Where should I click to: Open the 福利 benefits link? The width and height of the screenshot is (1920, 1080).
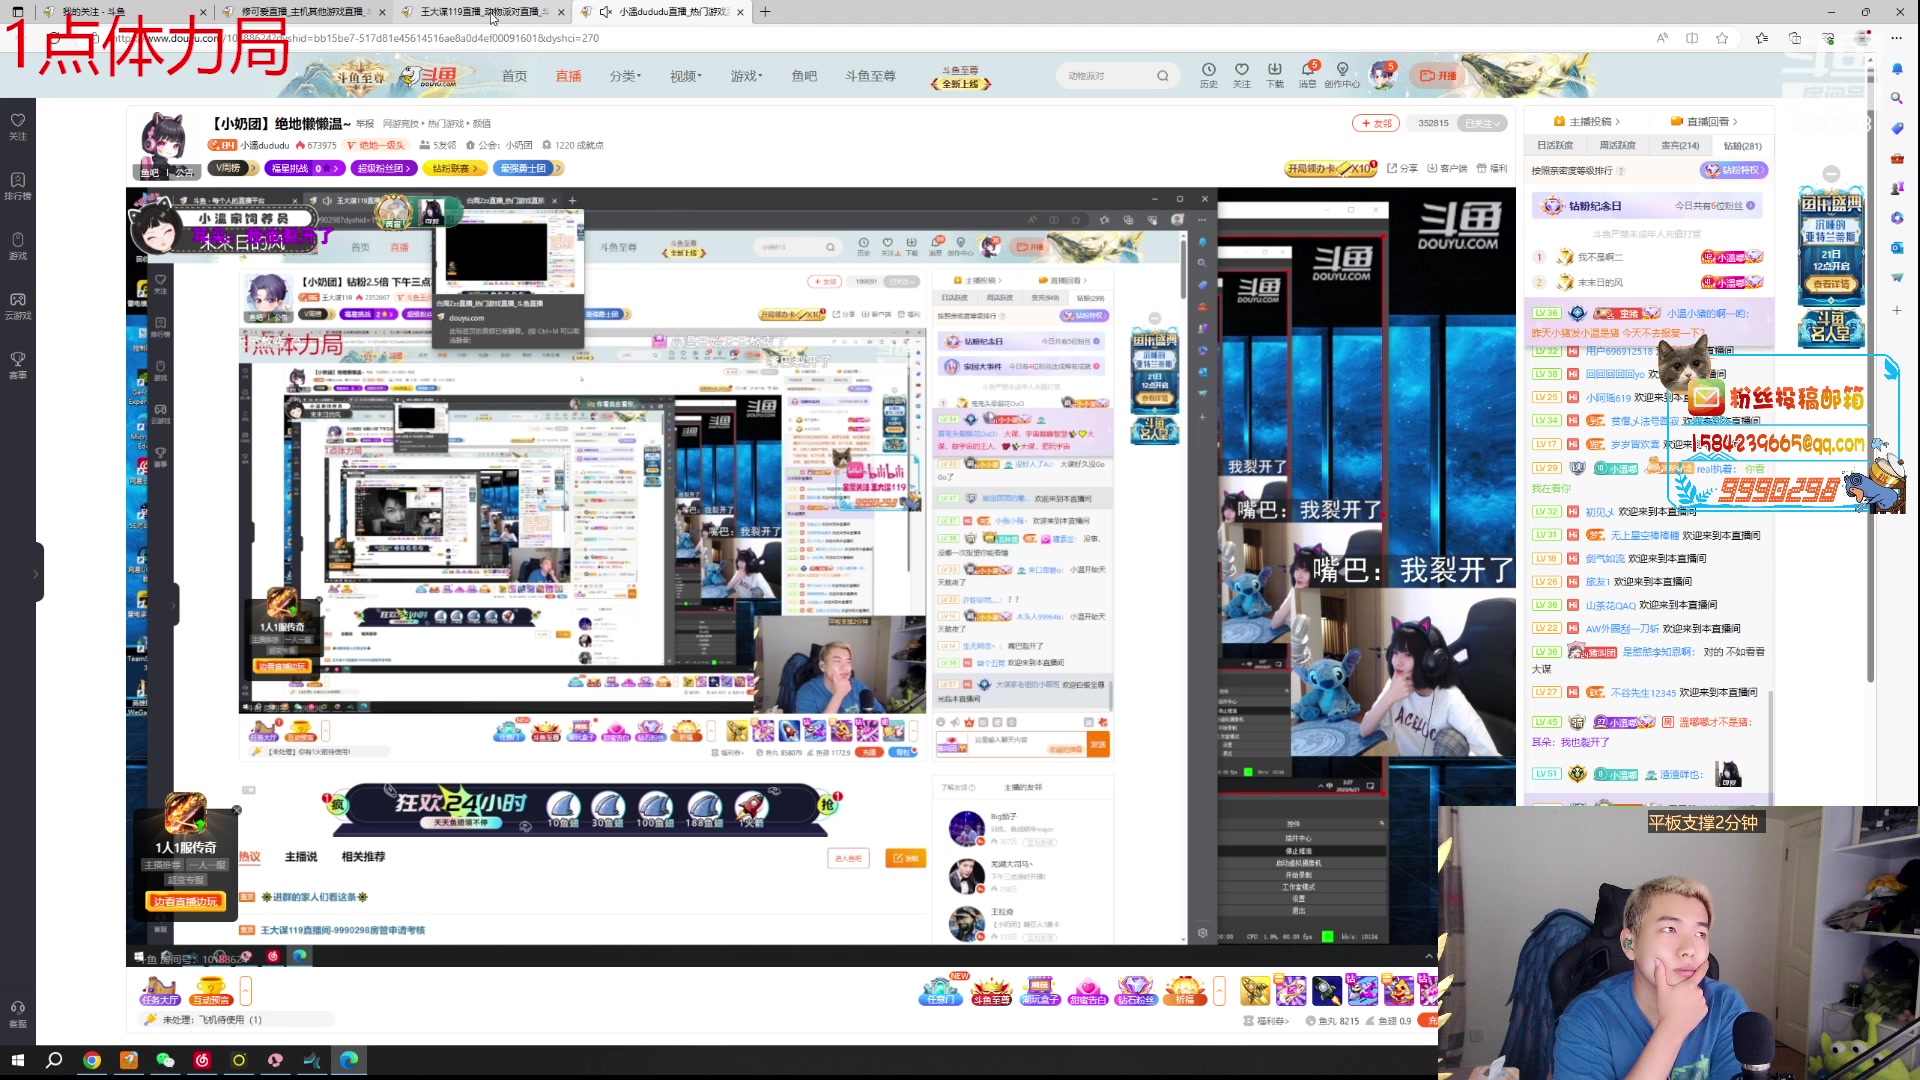click(1492, 168)
